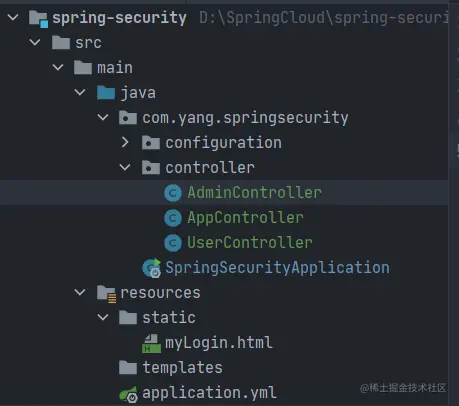Click the spring-security module icon
459x406 pixels.
coord(38,19)
